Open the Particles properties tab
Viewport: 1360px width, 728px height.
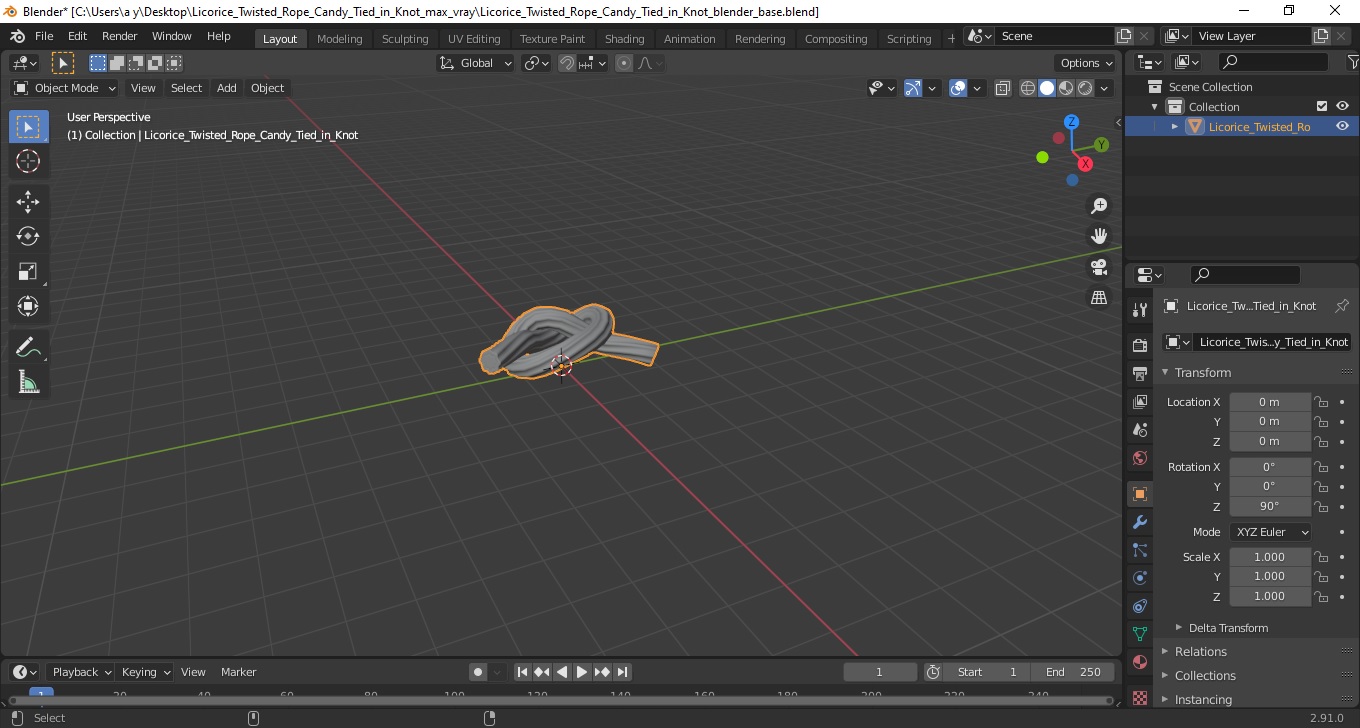coord(1140,550)
